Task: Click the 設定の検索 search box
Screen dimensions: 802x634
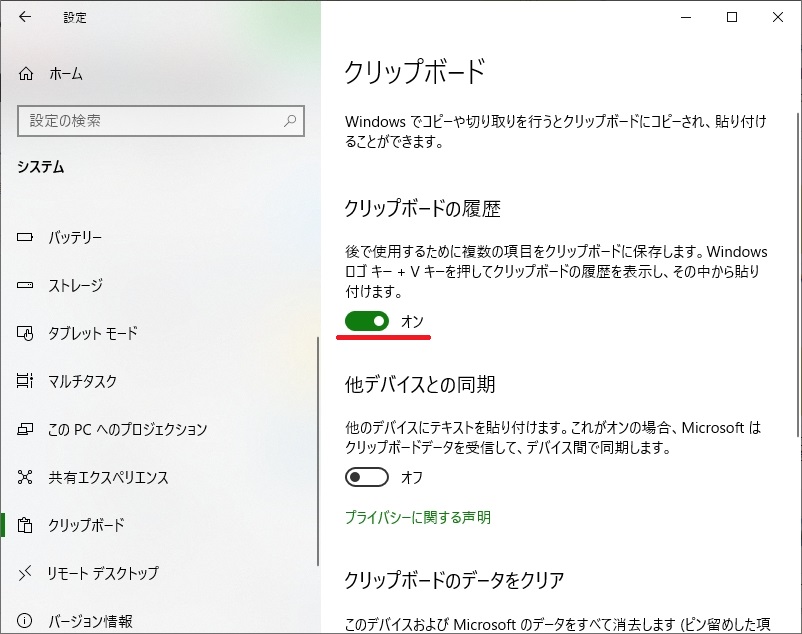Action: click(161, 121)
